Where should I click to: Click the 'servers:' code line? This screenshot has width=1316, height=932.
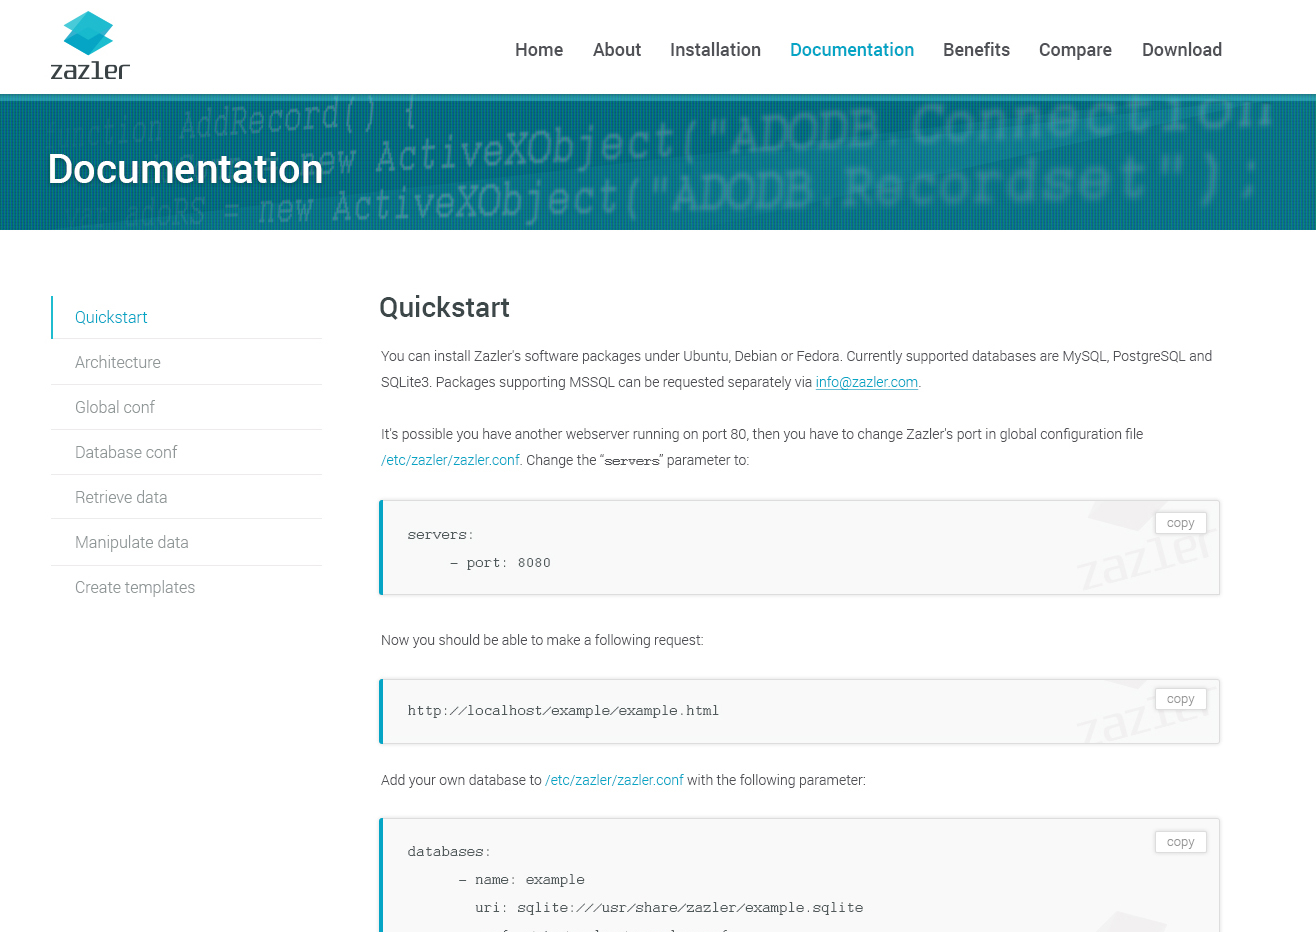pos(441,535)
